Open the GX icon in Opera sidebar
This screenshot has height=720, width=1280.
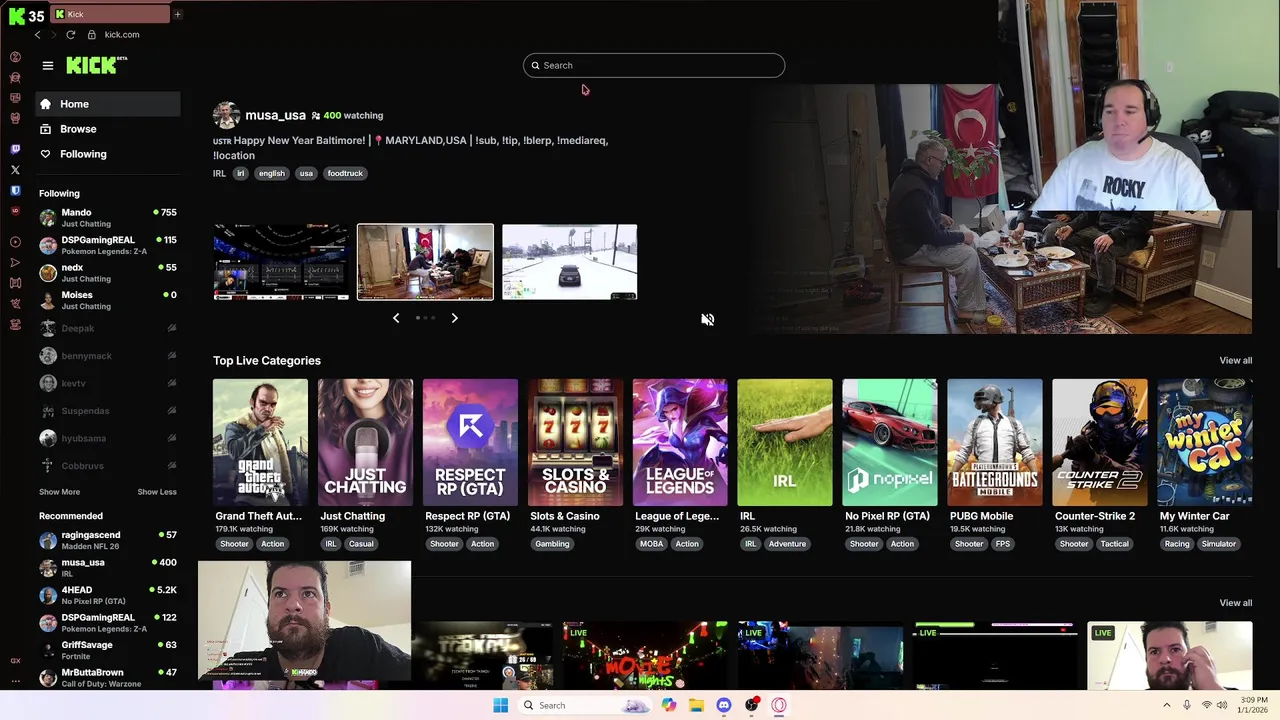(15, 661)
